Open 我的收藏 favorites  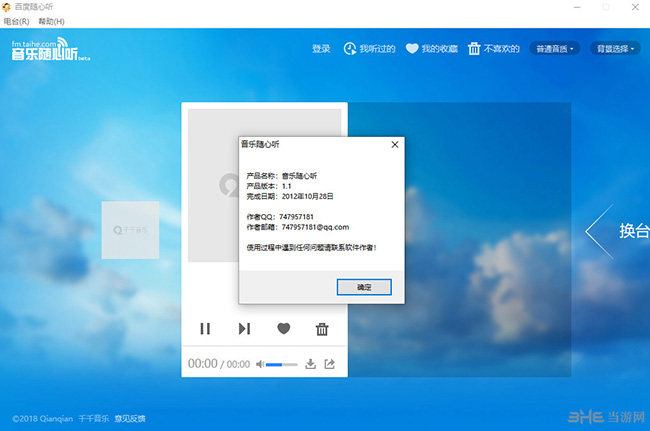coord(439,49)
